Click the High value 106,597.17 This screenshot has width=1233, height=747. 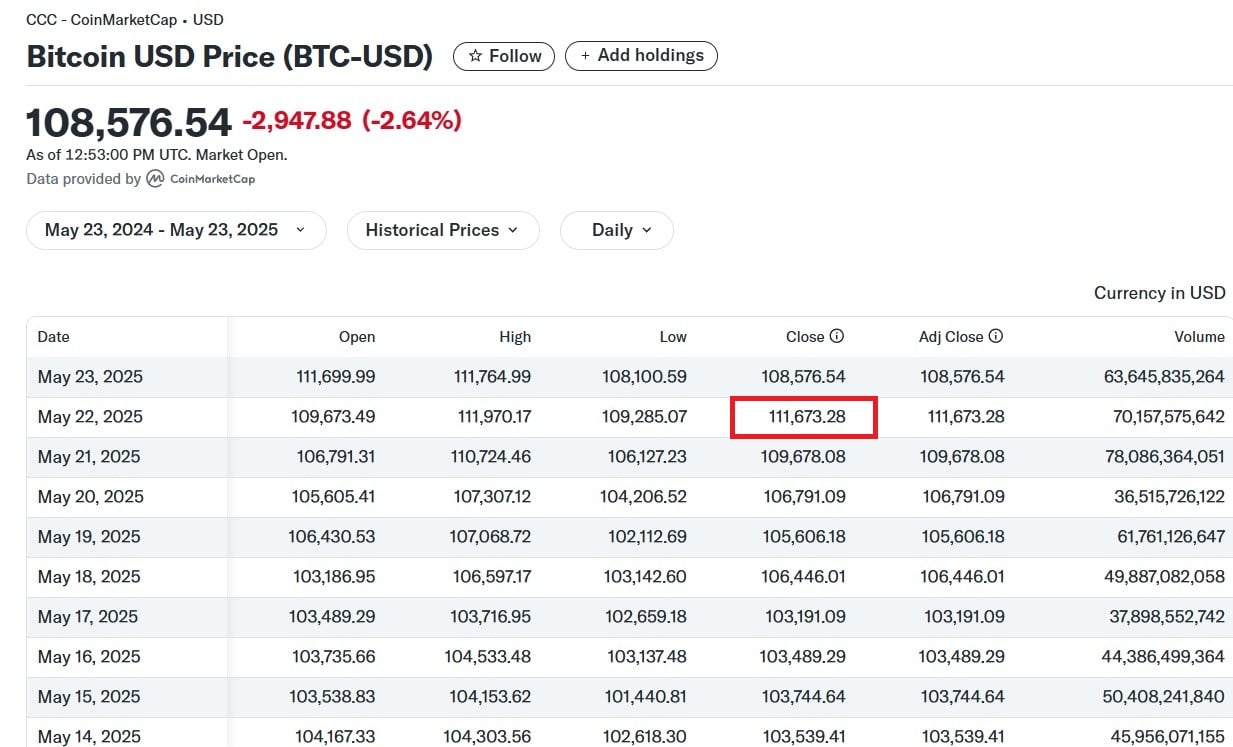pos(491,577)
